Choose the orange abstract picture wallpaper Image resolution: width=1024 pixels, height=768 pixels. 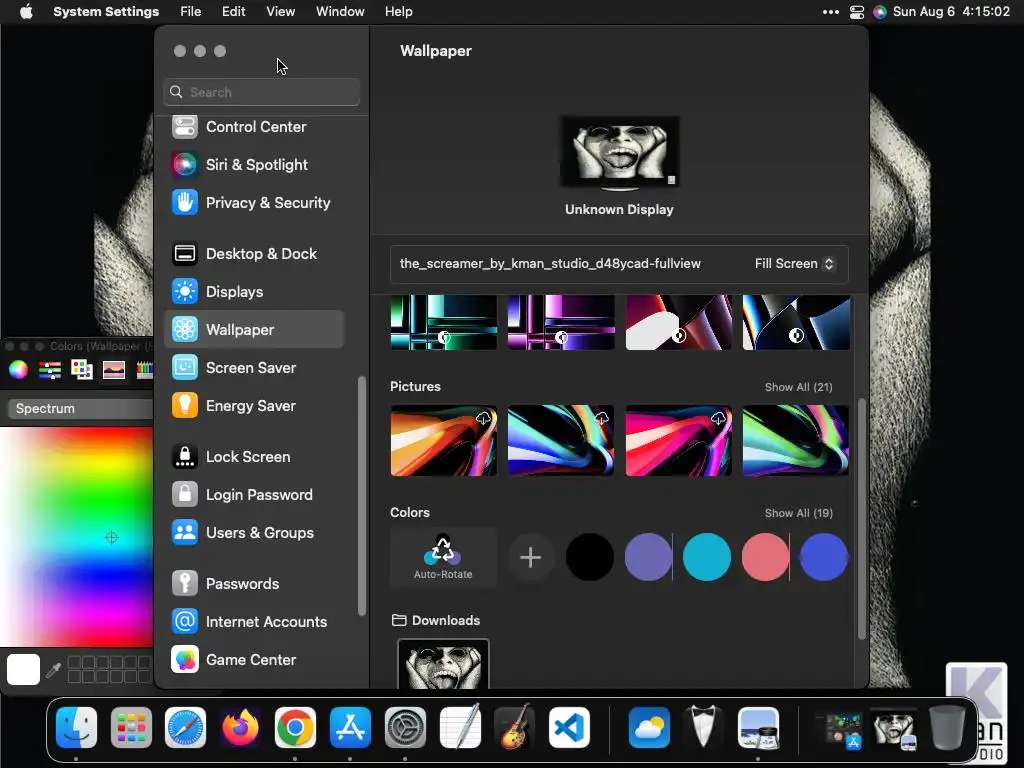(x=443, y=440)
